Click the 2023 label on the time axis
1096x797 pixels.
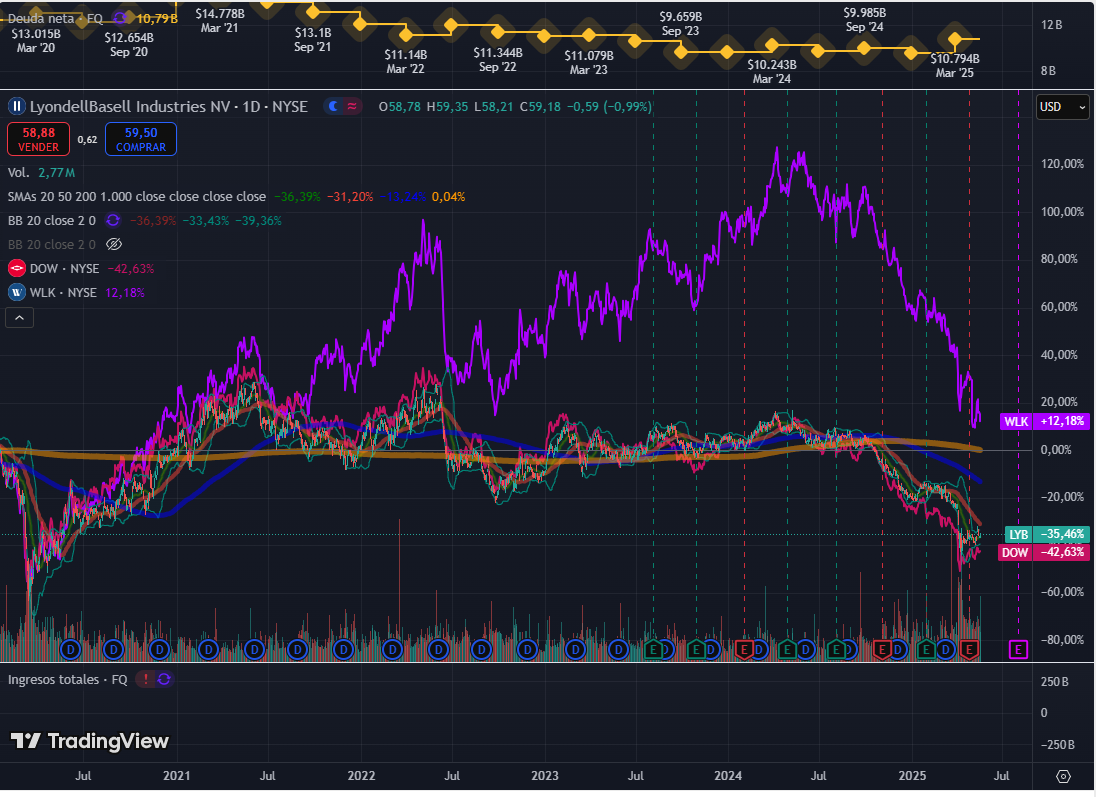(x=545, y=776)
